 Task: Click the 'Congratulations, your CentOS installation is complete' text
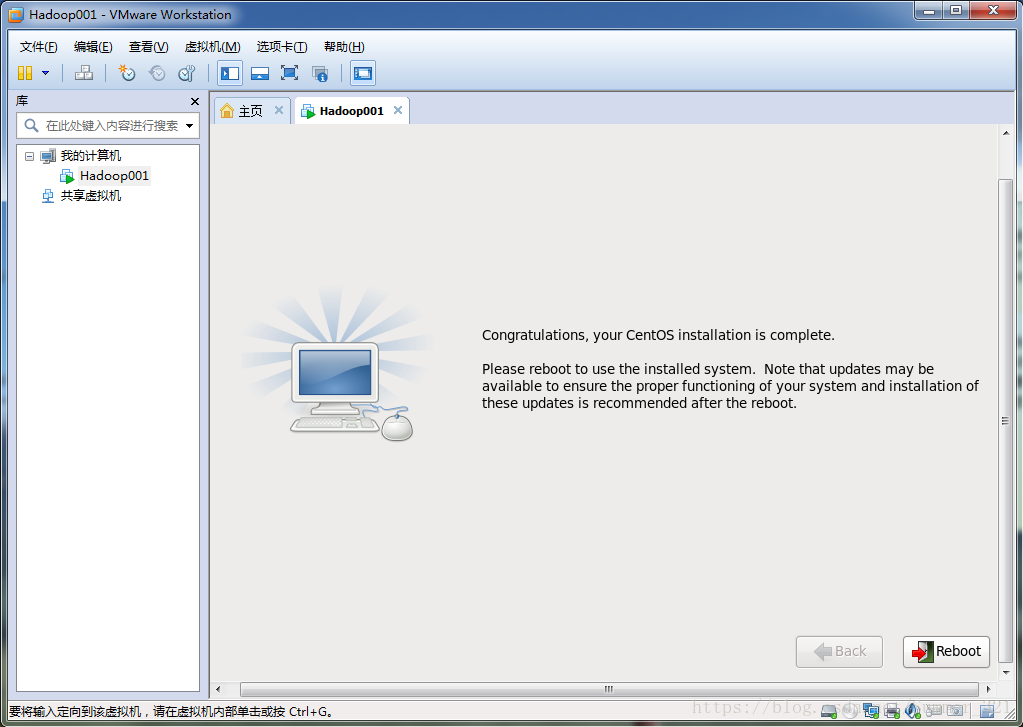pos(658,335)
